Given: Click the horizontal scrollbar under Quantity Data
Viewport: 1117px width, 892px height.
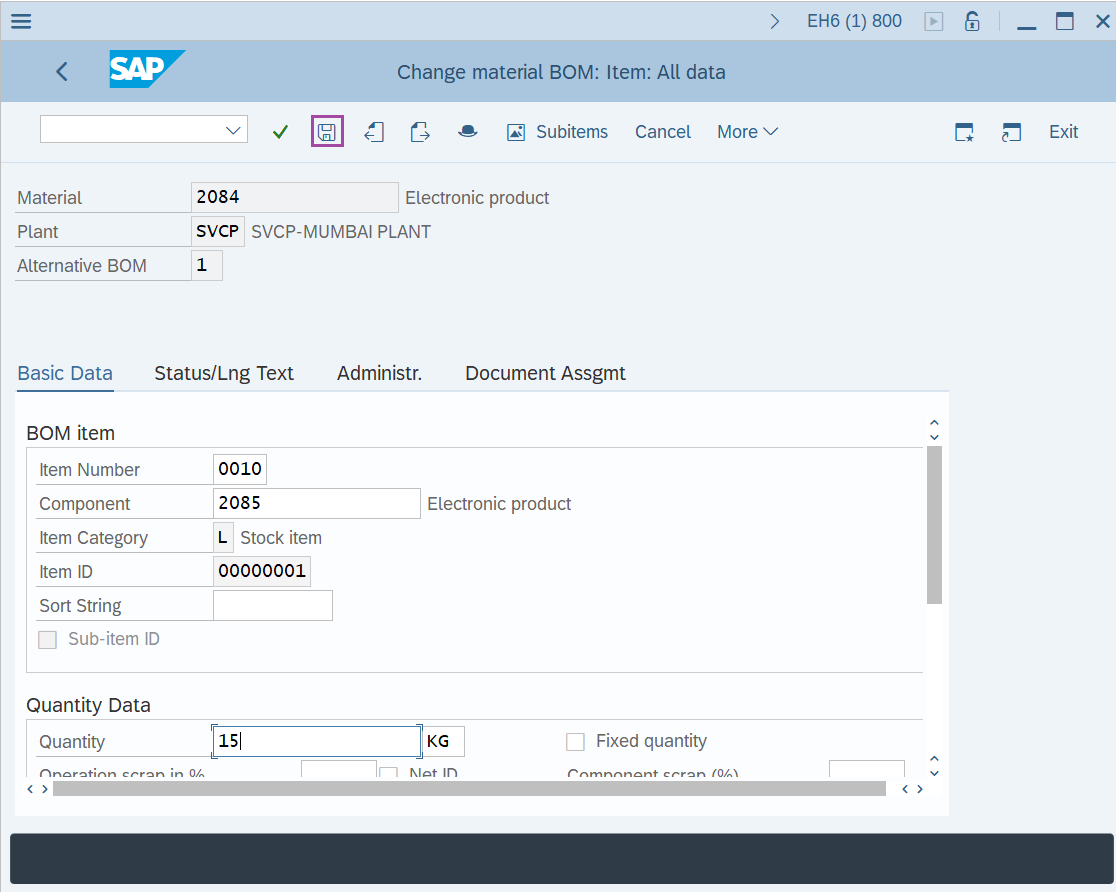Looking at the screenshot, I should coord(469,789).
